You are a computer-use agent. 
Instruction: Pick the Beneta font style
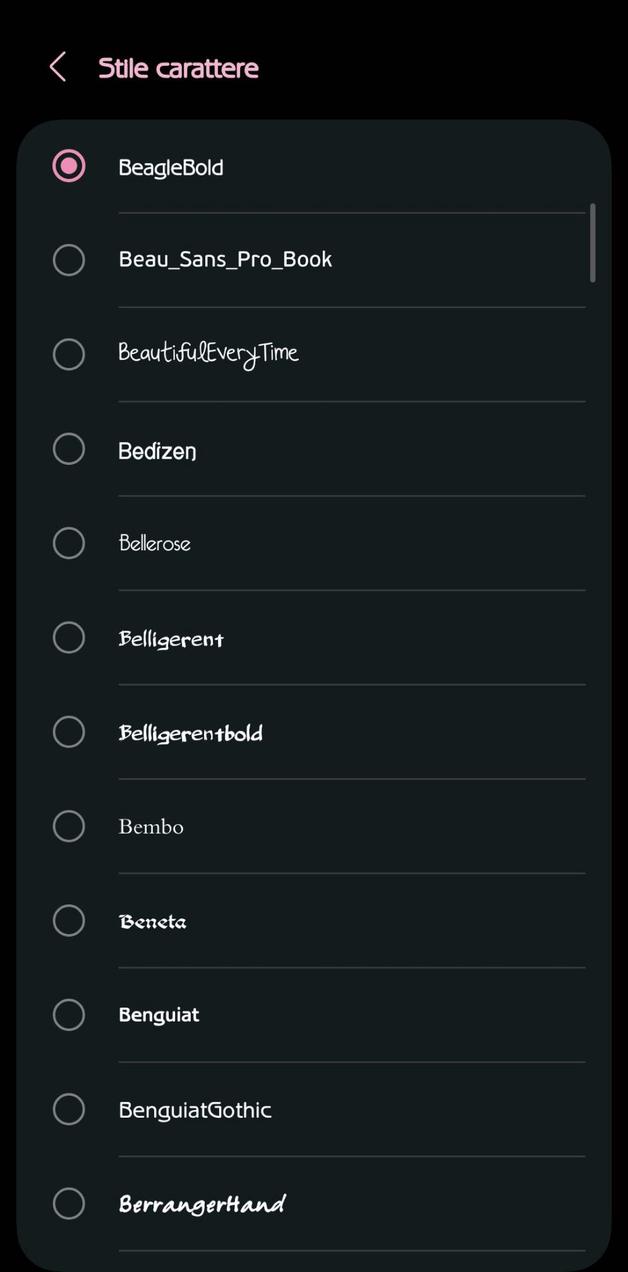[68, 920]
